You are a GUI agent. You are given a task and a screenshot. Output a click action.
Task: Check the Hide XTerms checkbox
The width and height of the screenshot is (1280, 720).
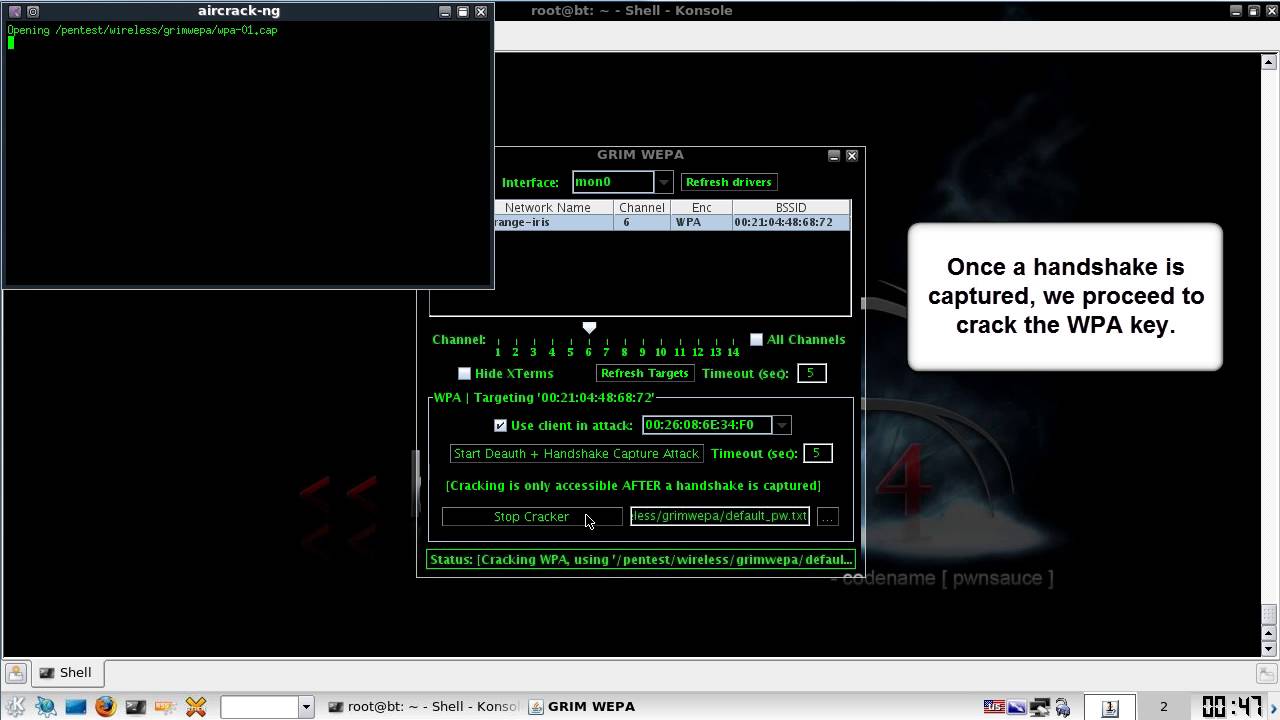coord(464,373)
